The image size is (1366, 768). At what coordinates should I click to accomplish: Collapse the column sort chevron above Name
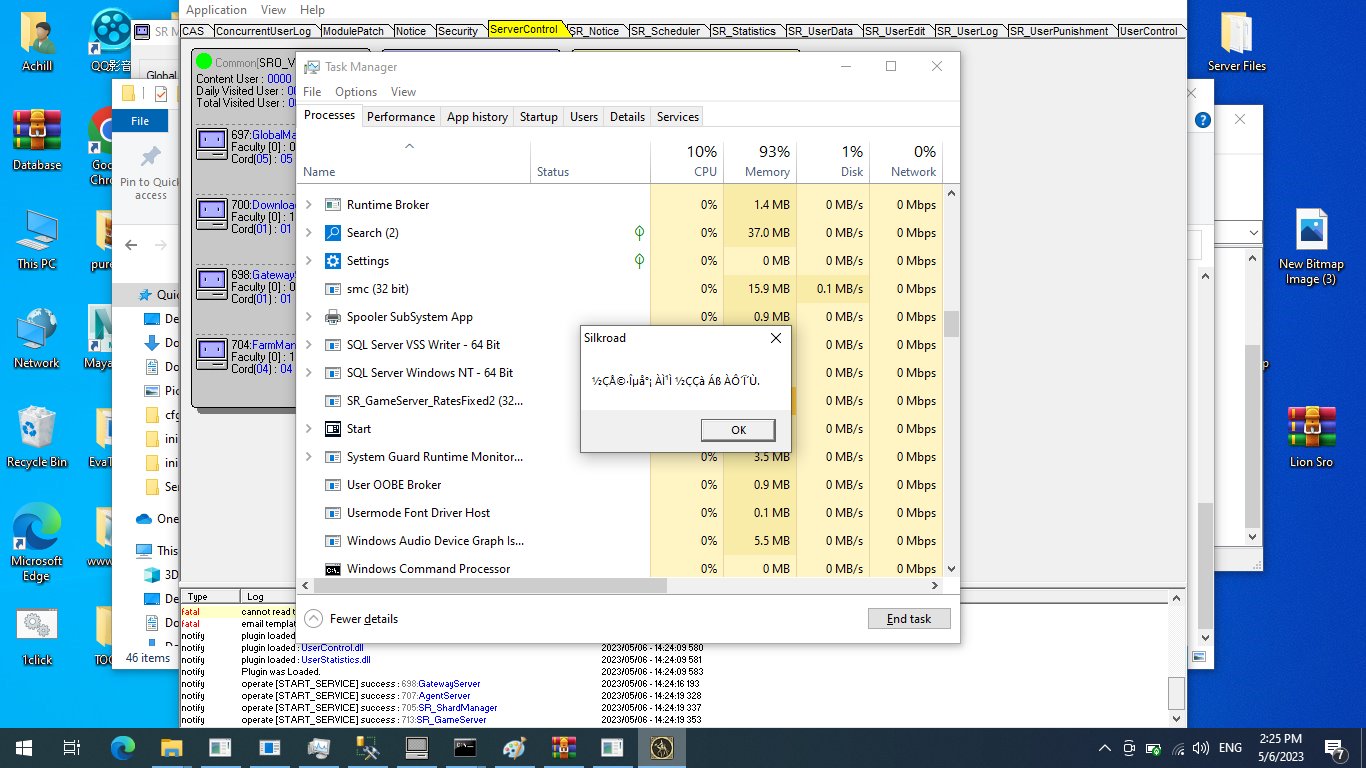click(409, 147)
